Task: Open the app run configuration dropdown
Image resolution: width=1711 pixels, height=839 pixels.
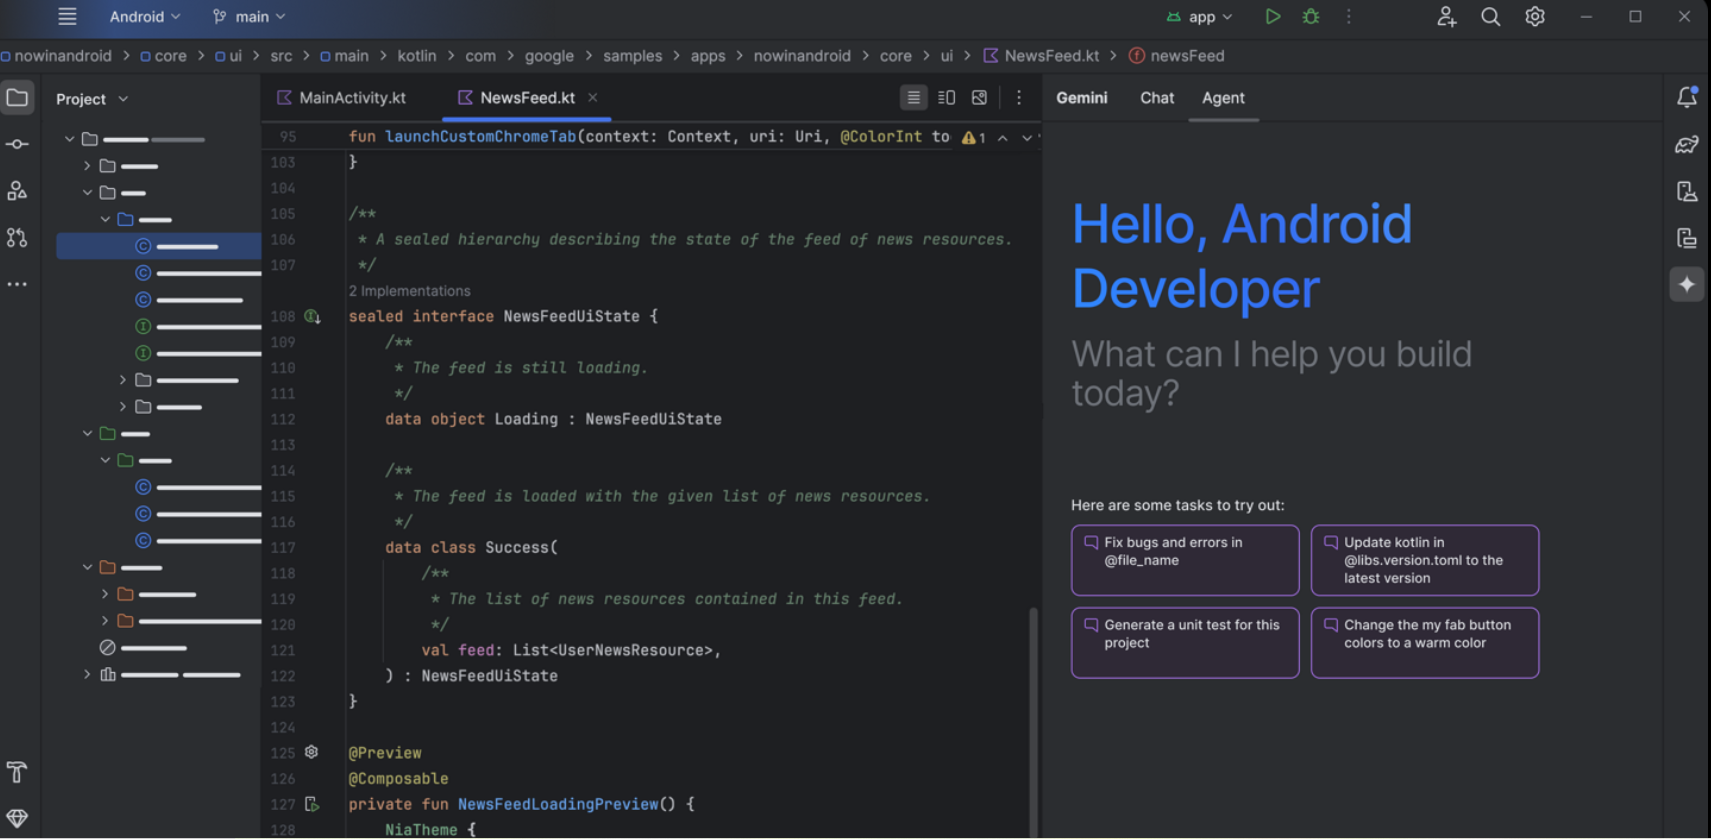Action: [1200, 16]
